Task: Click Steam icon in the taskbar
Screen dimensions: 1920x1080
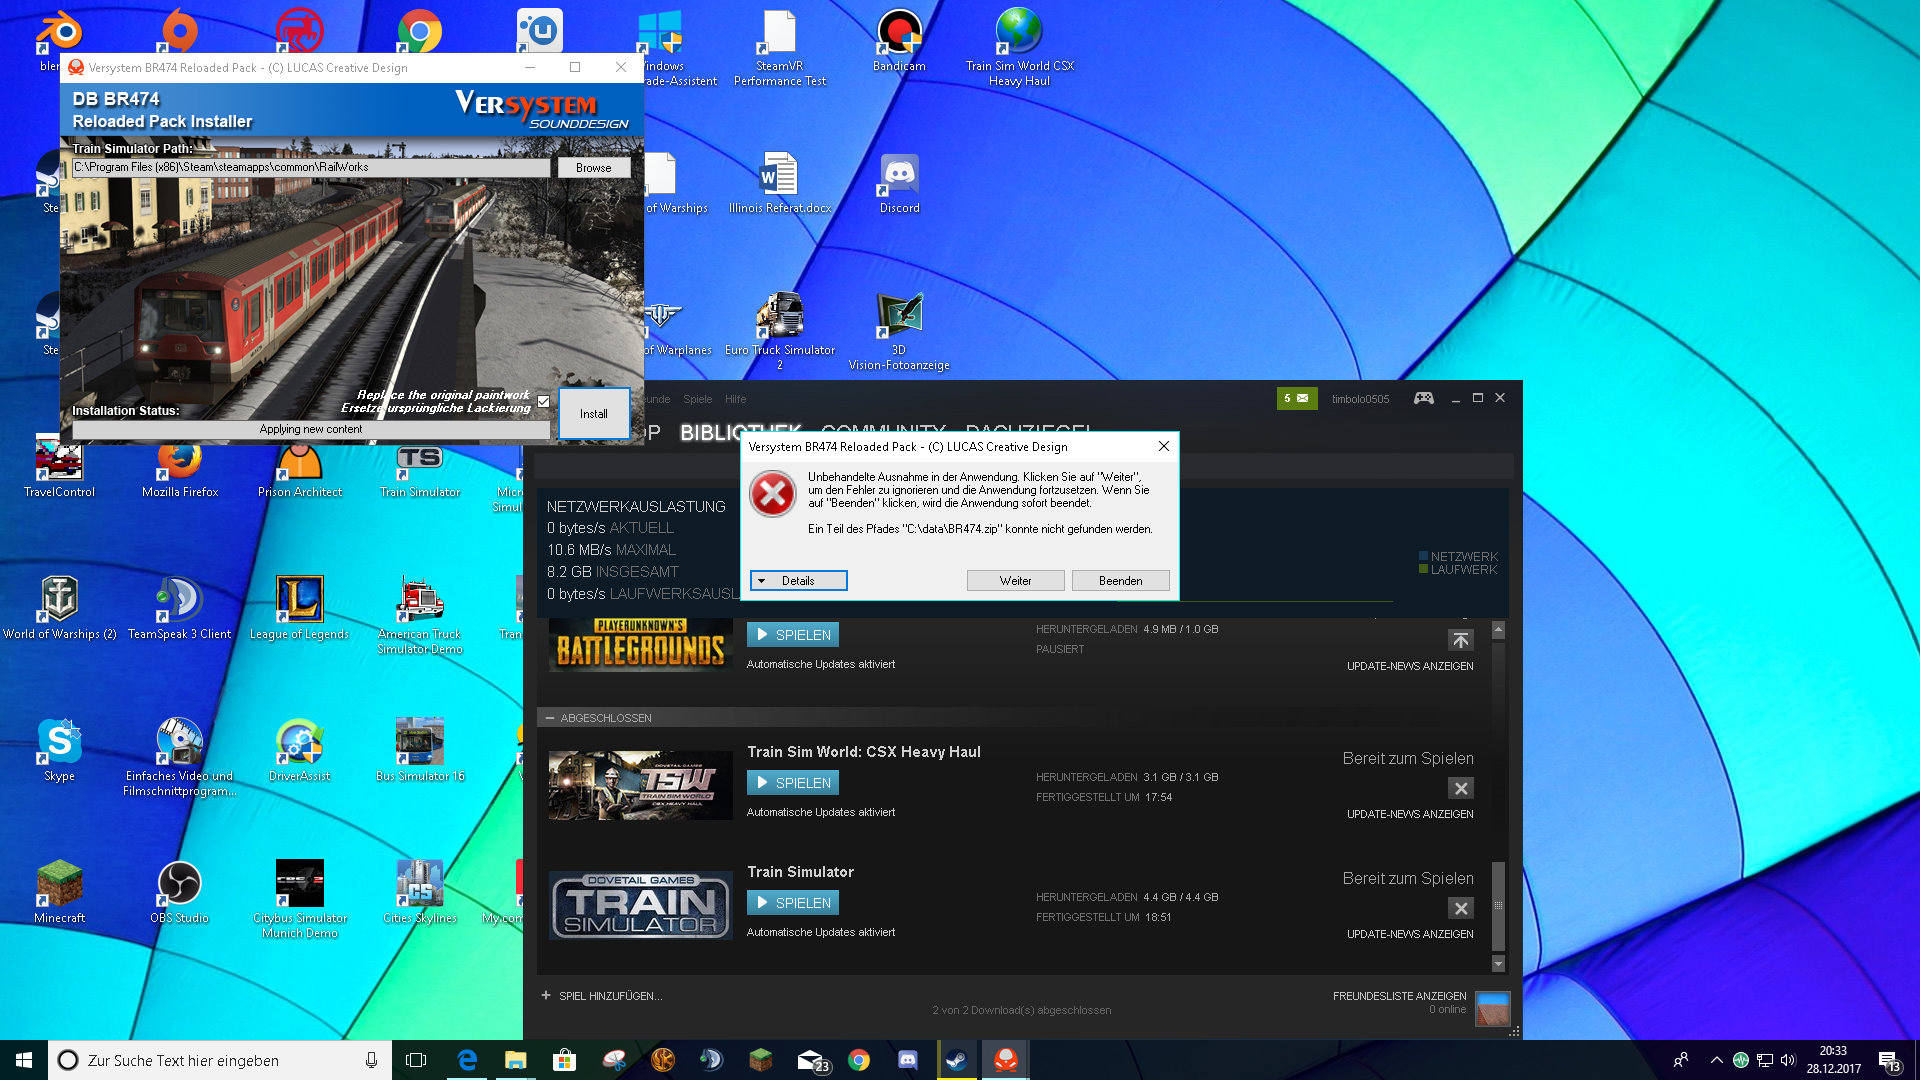Action: click(x=956, y=1060)
